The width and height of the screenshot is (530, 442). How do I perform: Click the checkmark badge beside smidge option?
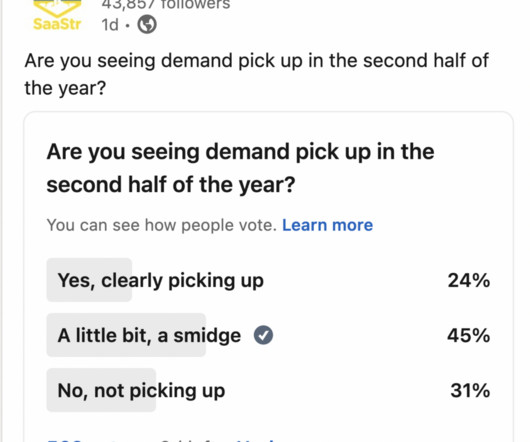[x=263, y=335]
